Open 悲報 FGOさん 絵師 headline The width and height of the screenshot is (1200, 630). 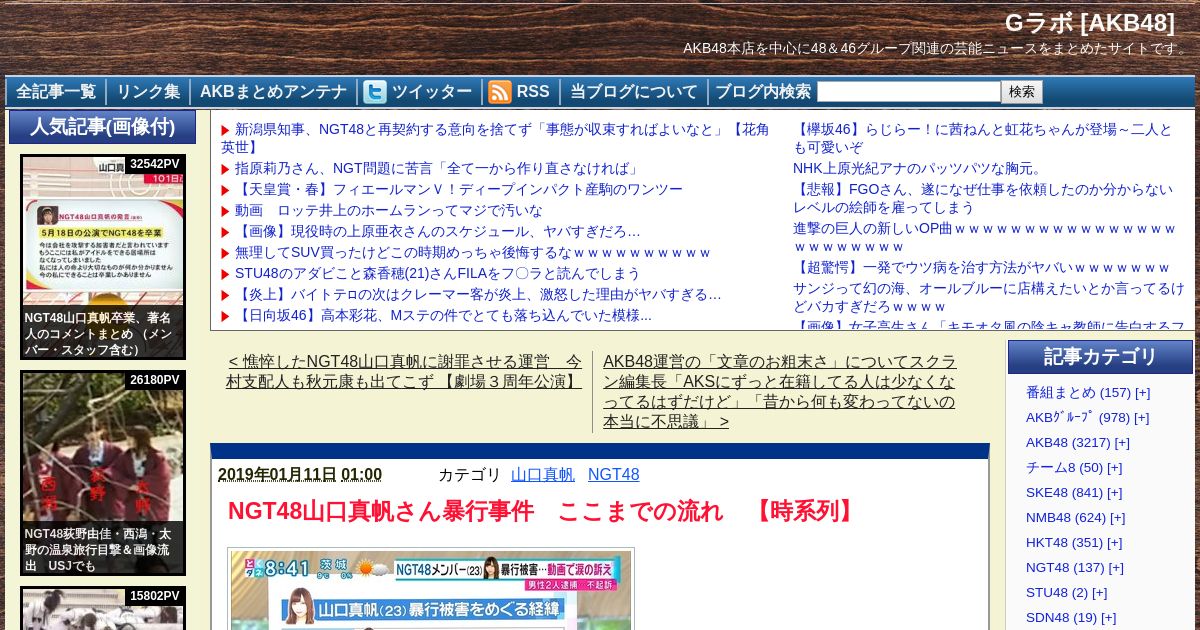[983, 198]
